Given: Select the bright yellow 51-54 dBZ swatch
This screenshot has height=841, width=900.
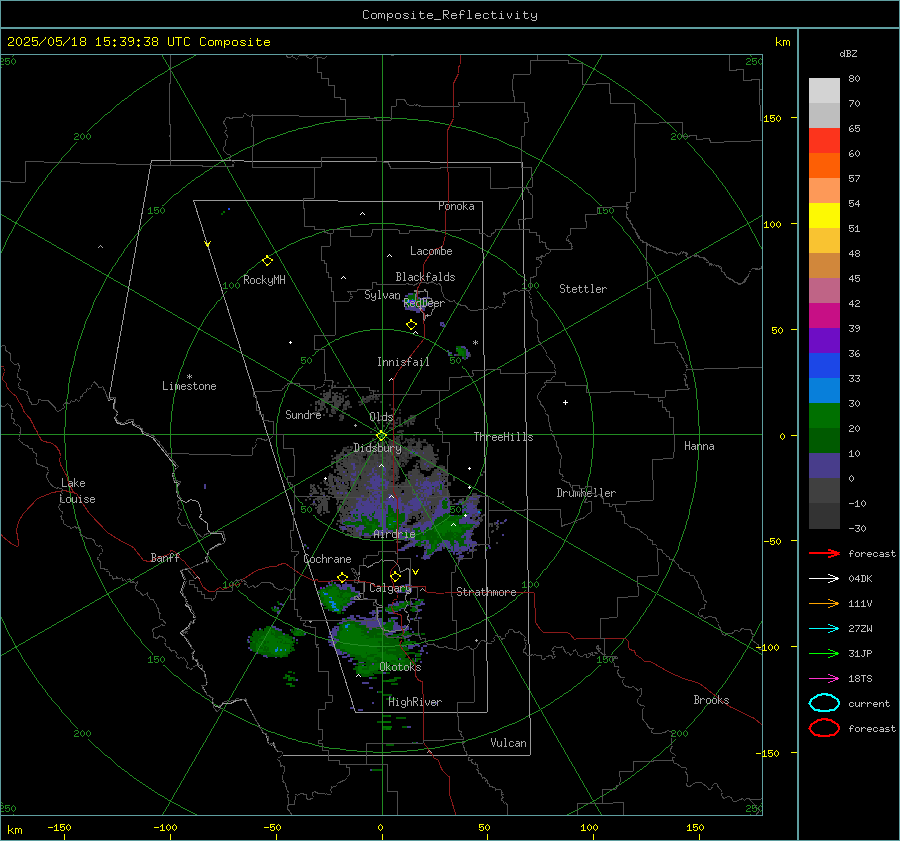Looking at the screenshot, I should [x=824, y=216].
